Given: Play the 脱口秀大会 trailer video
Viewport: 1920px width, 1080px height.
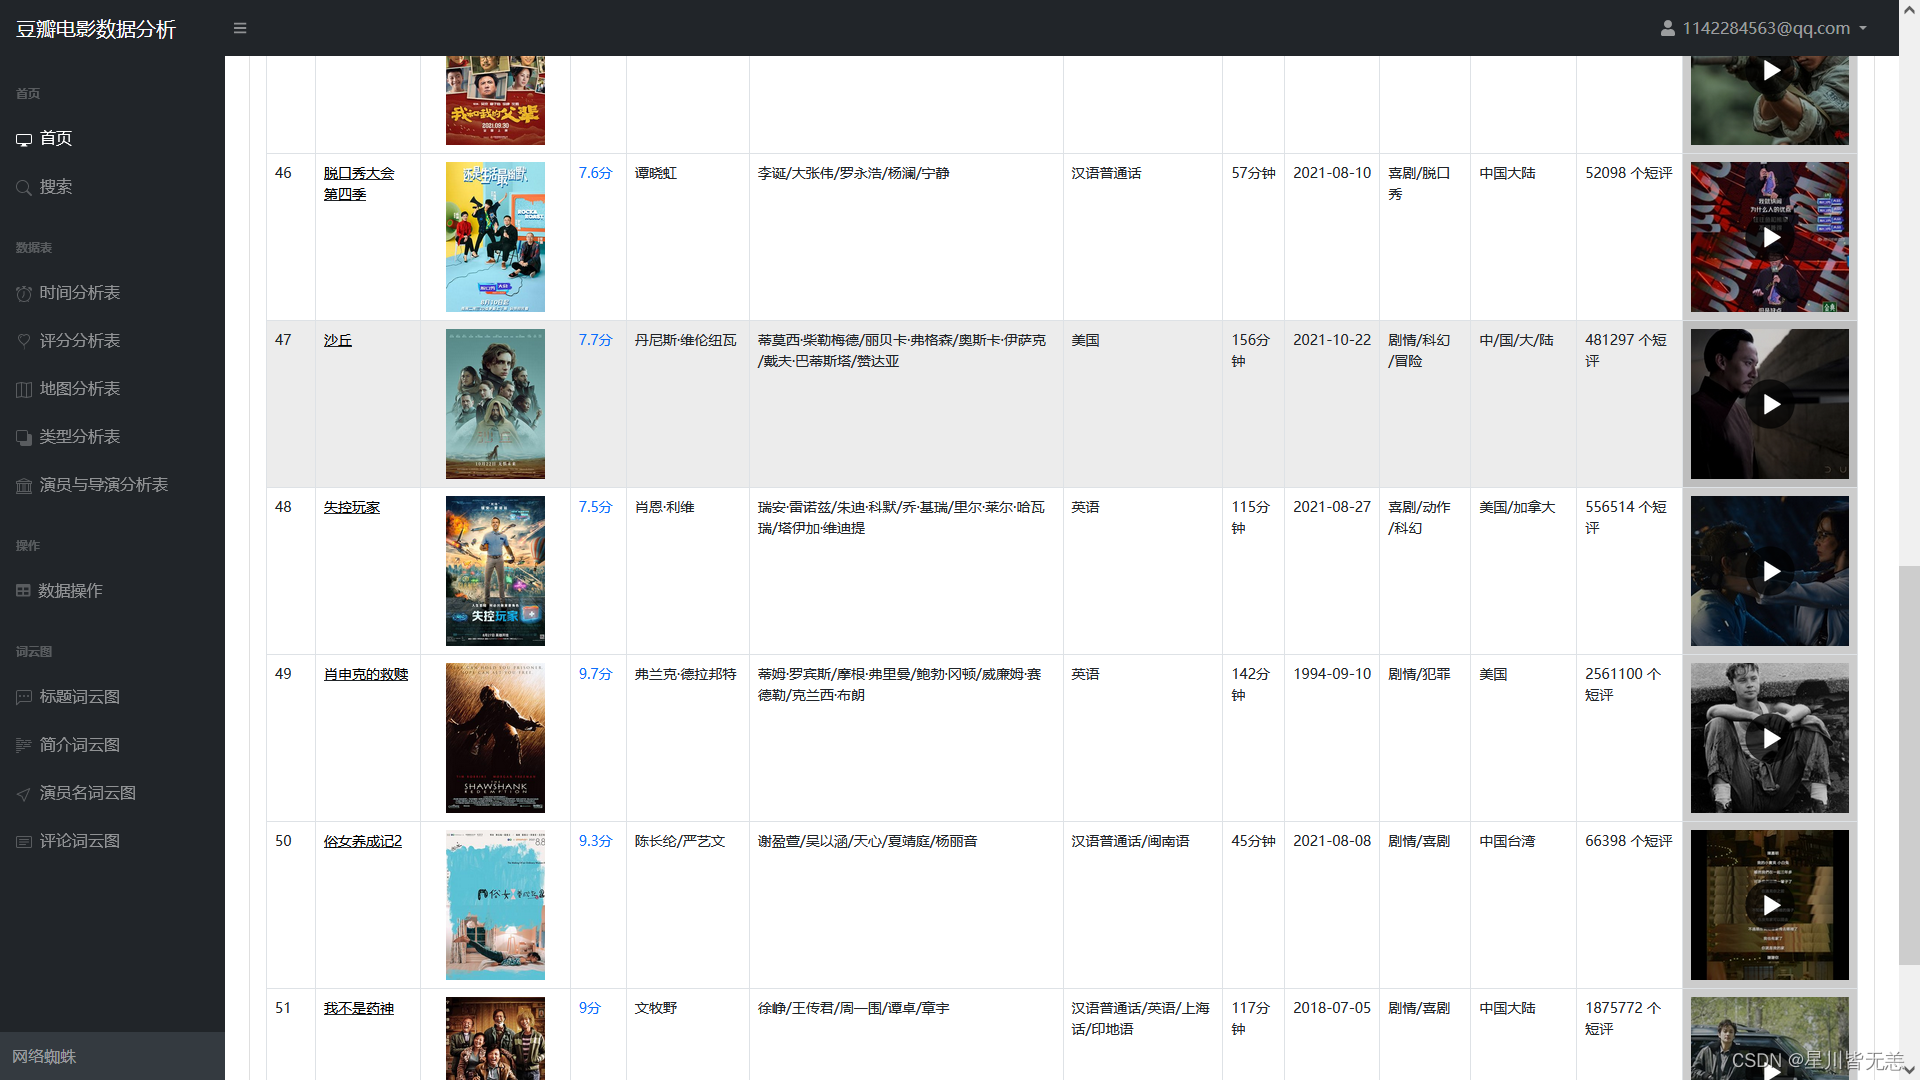Looking at the screenshot, I should pos(1770,237).
